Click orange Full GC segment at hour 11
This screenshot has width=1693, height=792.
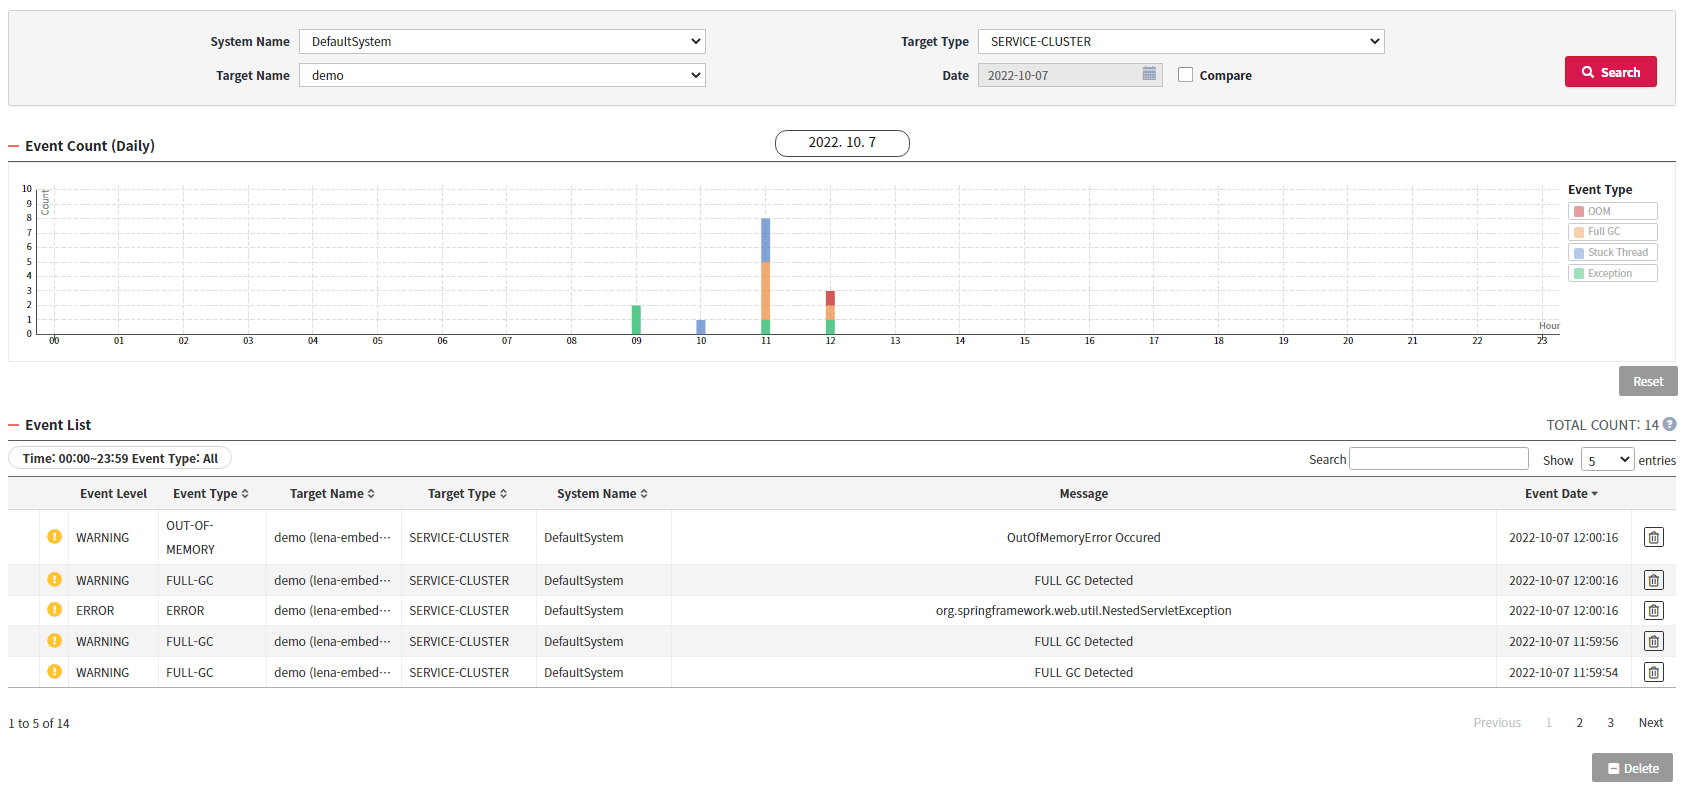pyautogui.click(x=766, y=291)
